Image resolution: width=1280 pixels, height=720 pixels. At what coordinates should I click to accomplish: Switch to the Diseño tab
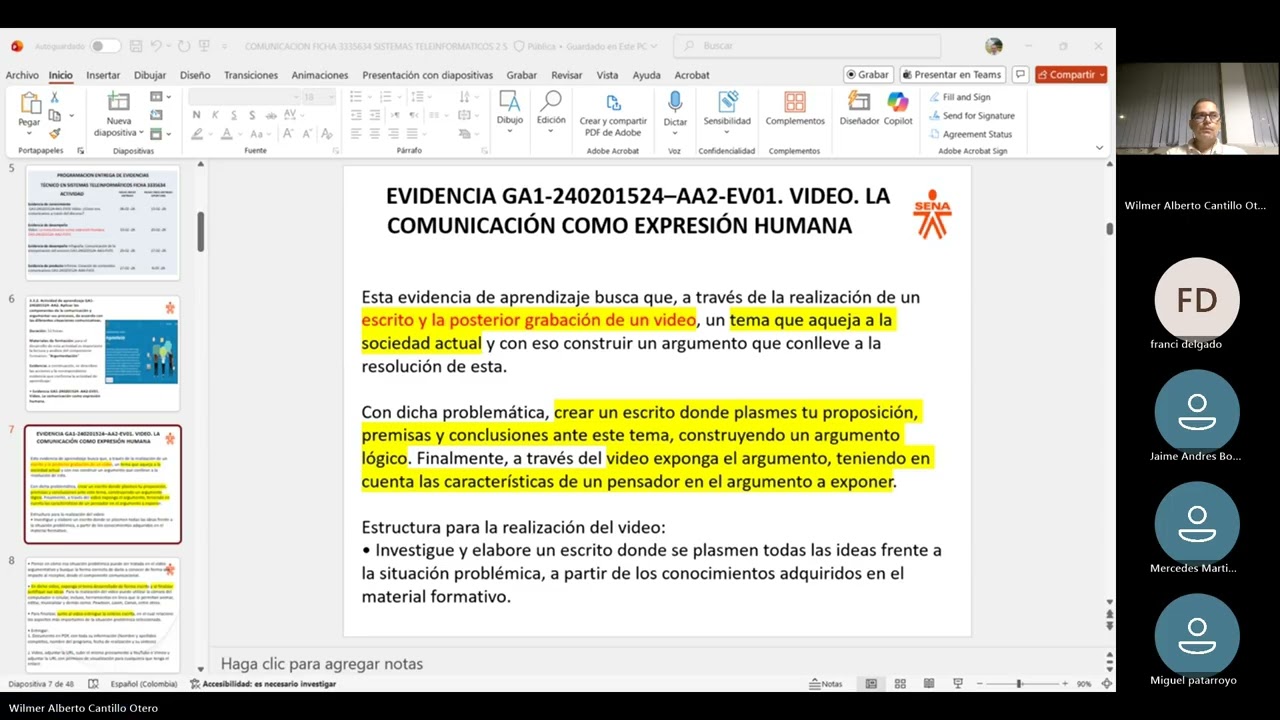pos(195,75)
